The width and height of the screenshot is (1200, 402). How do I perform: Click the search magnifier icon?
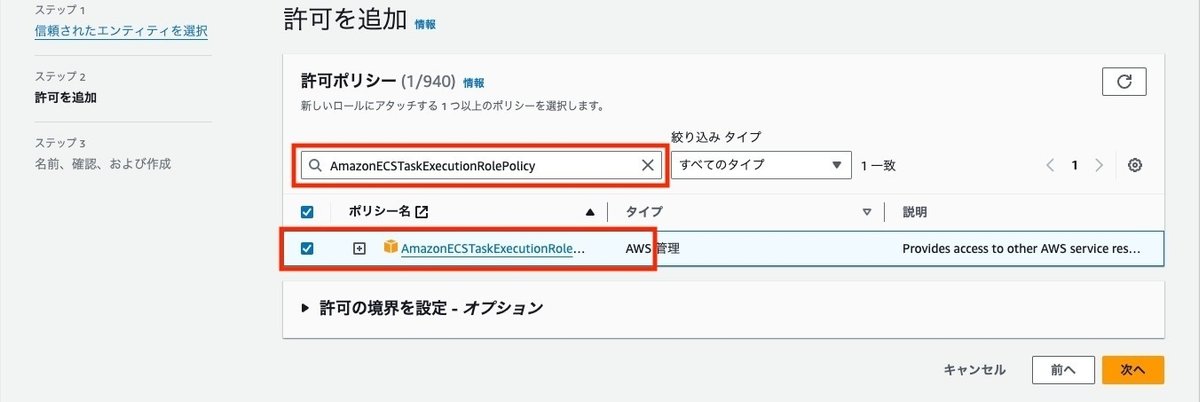pos(315,166)
